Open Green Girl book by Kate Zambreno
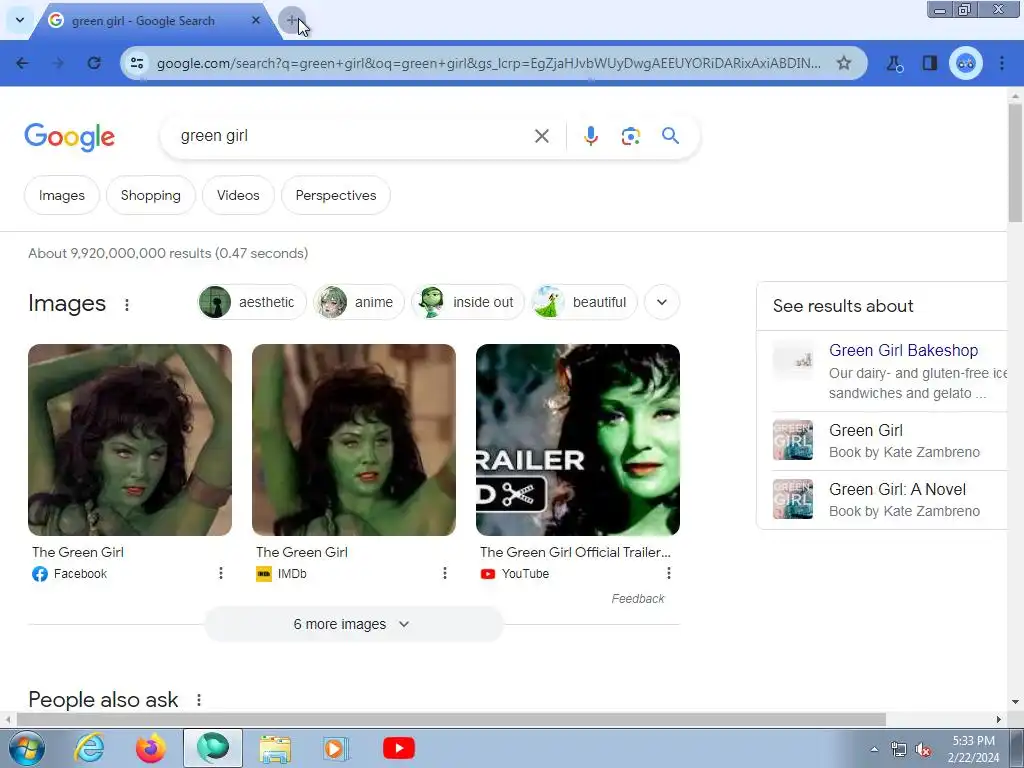Viewport: 1024px width, 768px height. coord(889,441)
